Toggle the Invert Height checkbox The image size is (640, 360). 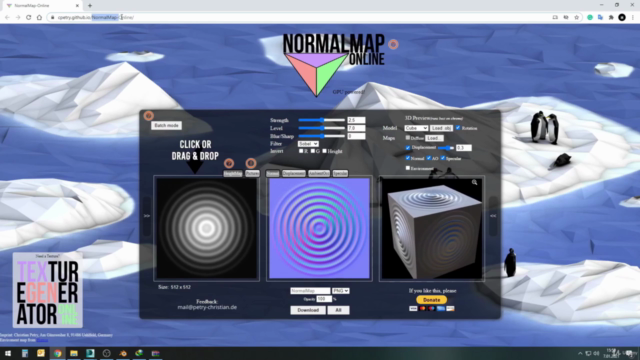(324, 151)
